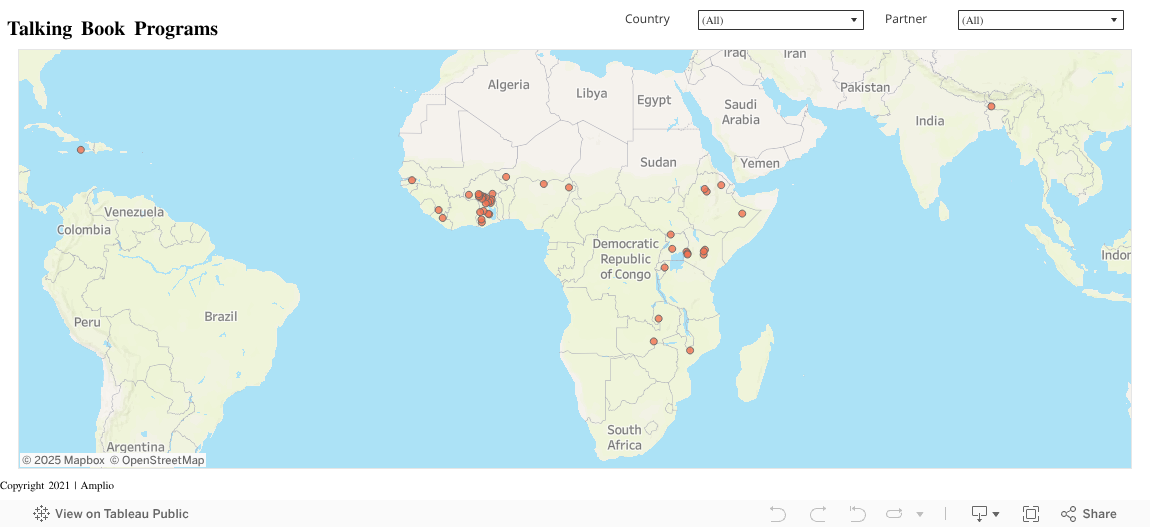Click the Undo arrow icon
The image size is (1150, 527).
(x=778, y=514)
